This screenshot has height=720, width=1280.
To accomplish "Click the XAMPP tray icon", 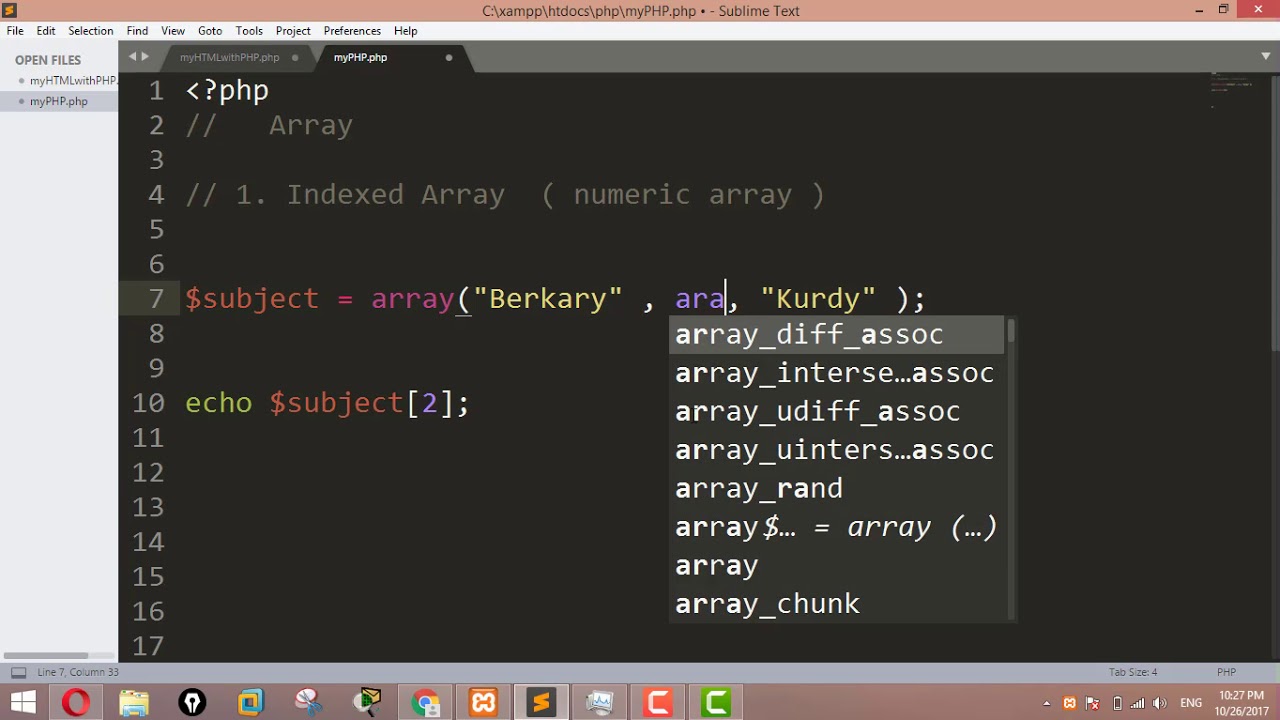I will (1070, 703).
